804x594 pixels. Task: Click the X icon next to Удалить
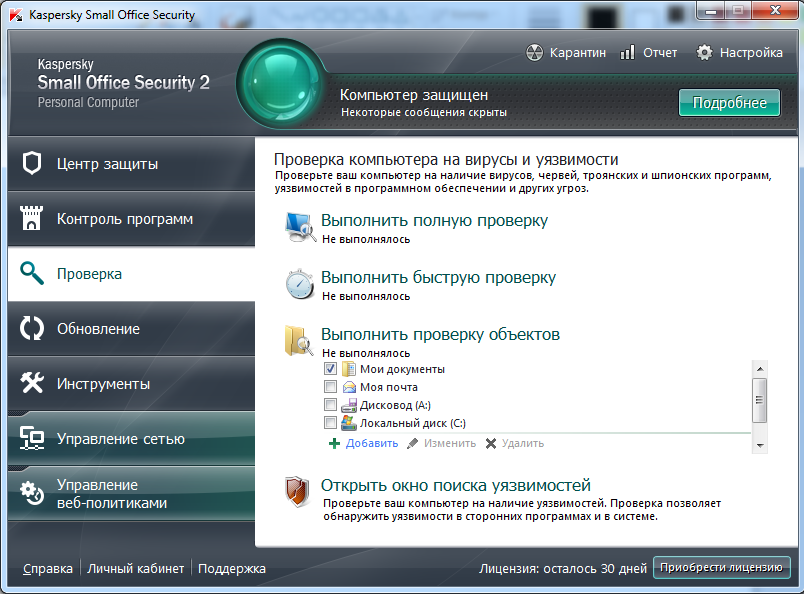pyautogui.click(x=491, y=443)
